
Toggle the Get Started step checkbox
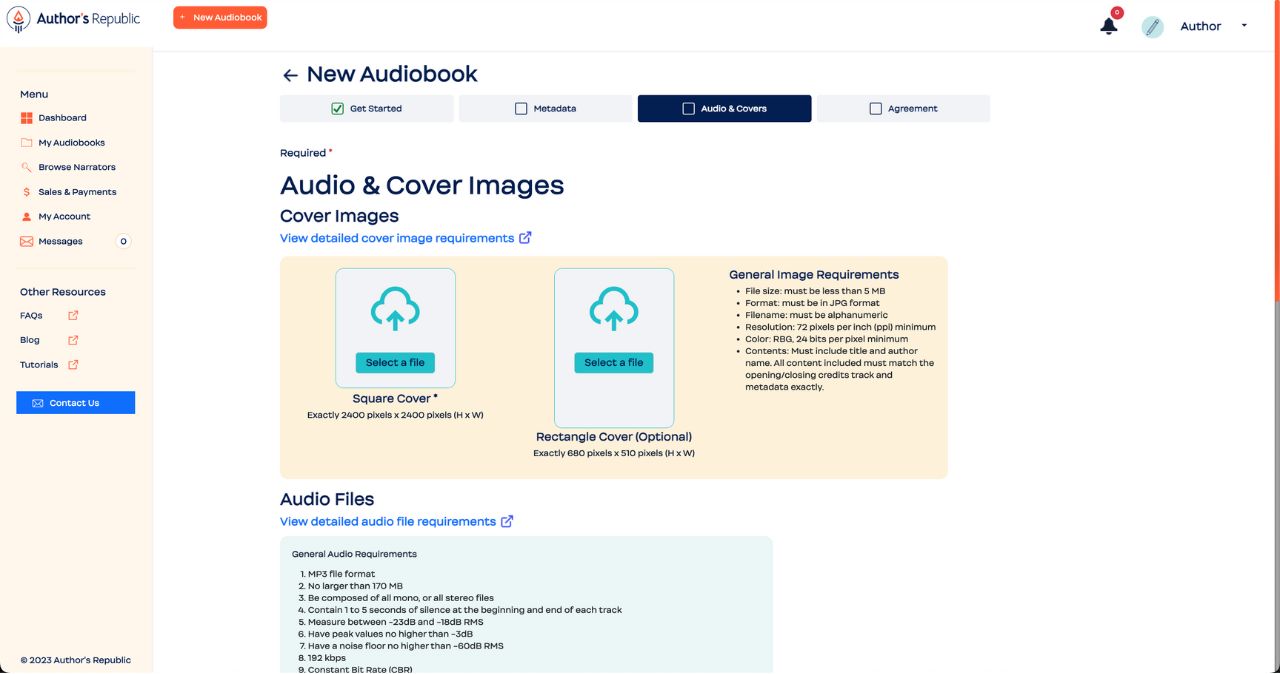pyautogui.click(x=337, y=109)
